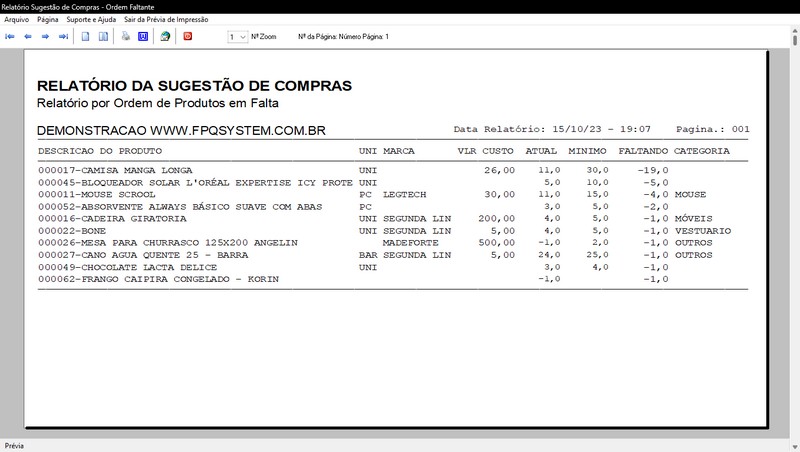800x452 pixels.
Task: Click the Prévia status bar label
Action: (x=14, y=446)
